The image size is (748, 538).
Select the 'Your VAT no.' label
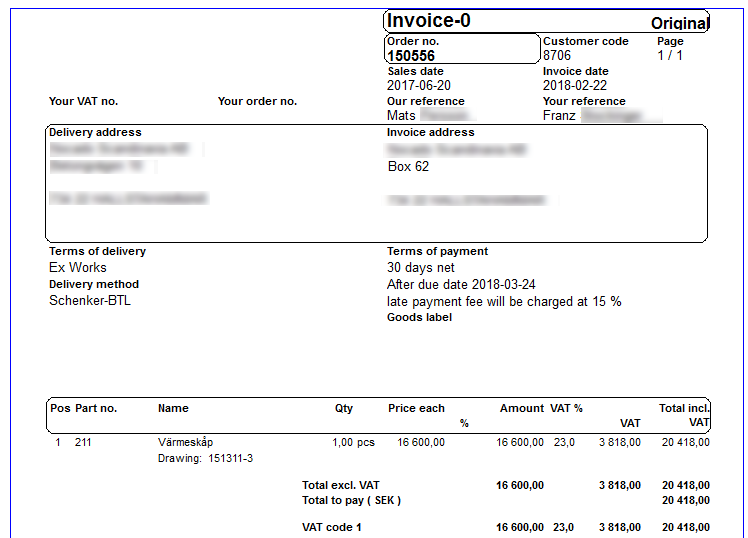click(84, 102)
